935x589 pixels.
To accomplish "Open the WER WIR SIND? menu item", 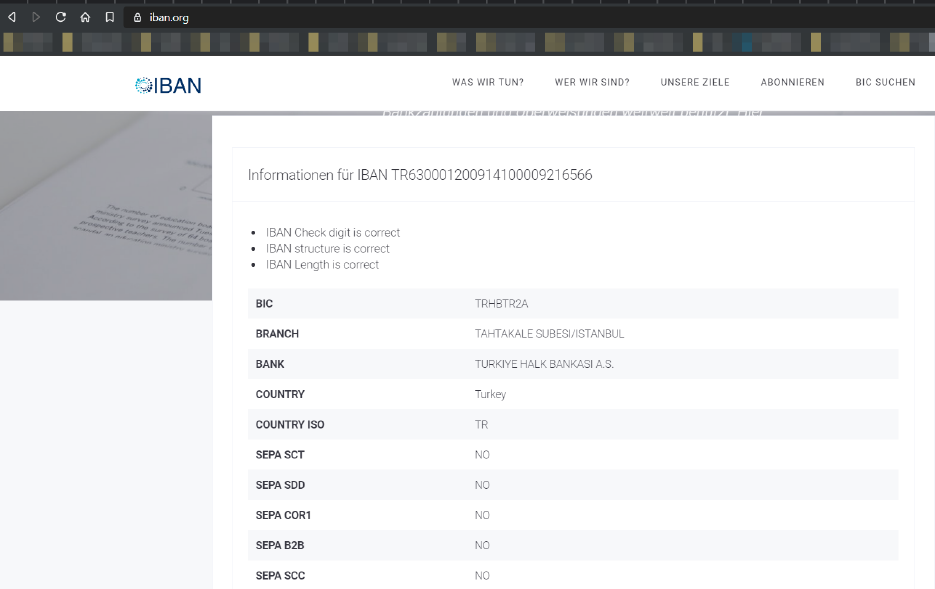I will coord(592,82).
